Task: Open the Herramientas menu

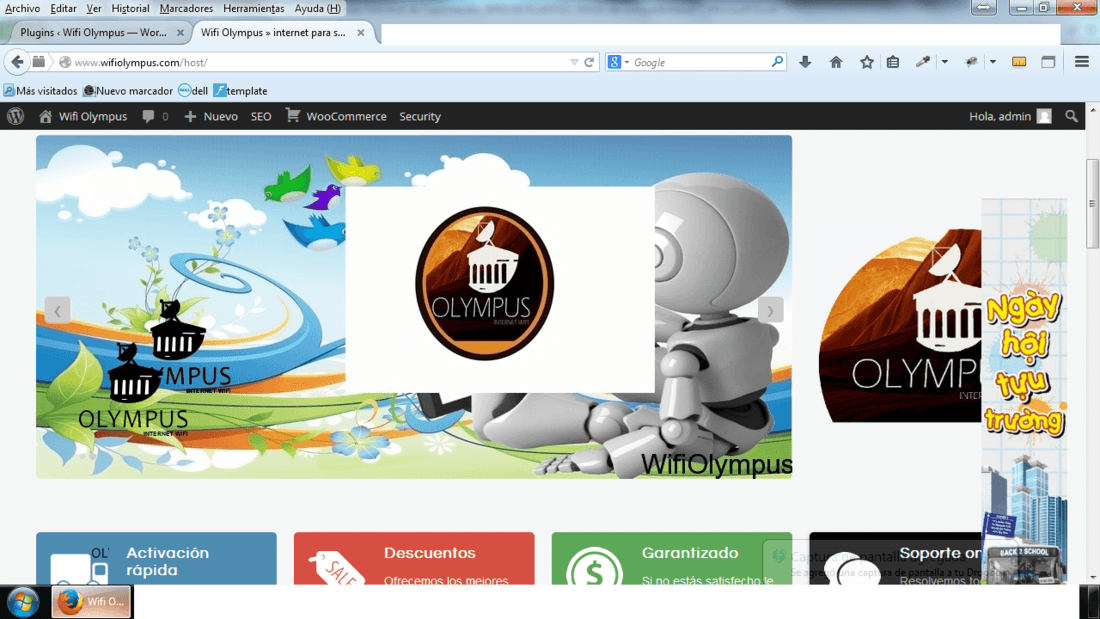Action: pyautogui.click(x=253, y=8)
